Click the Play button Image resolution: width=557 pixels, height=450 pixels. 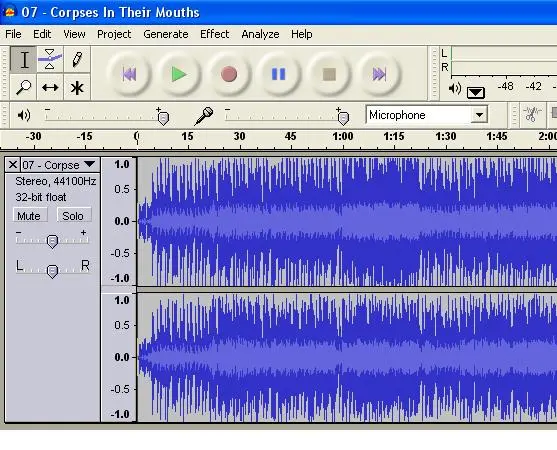coord(179,74)
